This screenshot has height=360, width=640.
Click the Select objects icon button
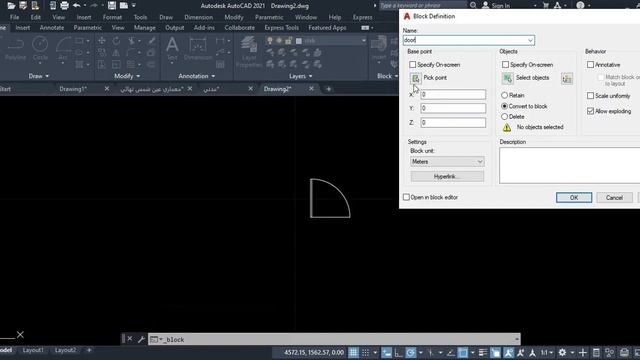tap(507, 78)
